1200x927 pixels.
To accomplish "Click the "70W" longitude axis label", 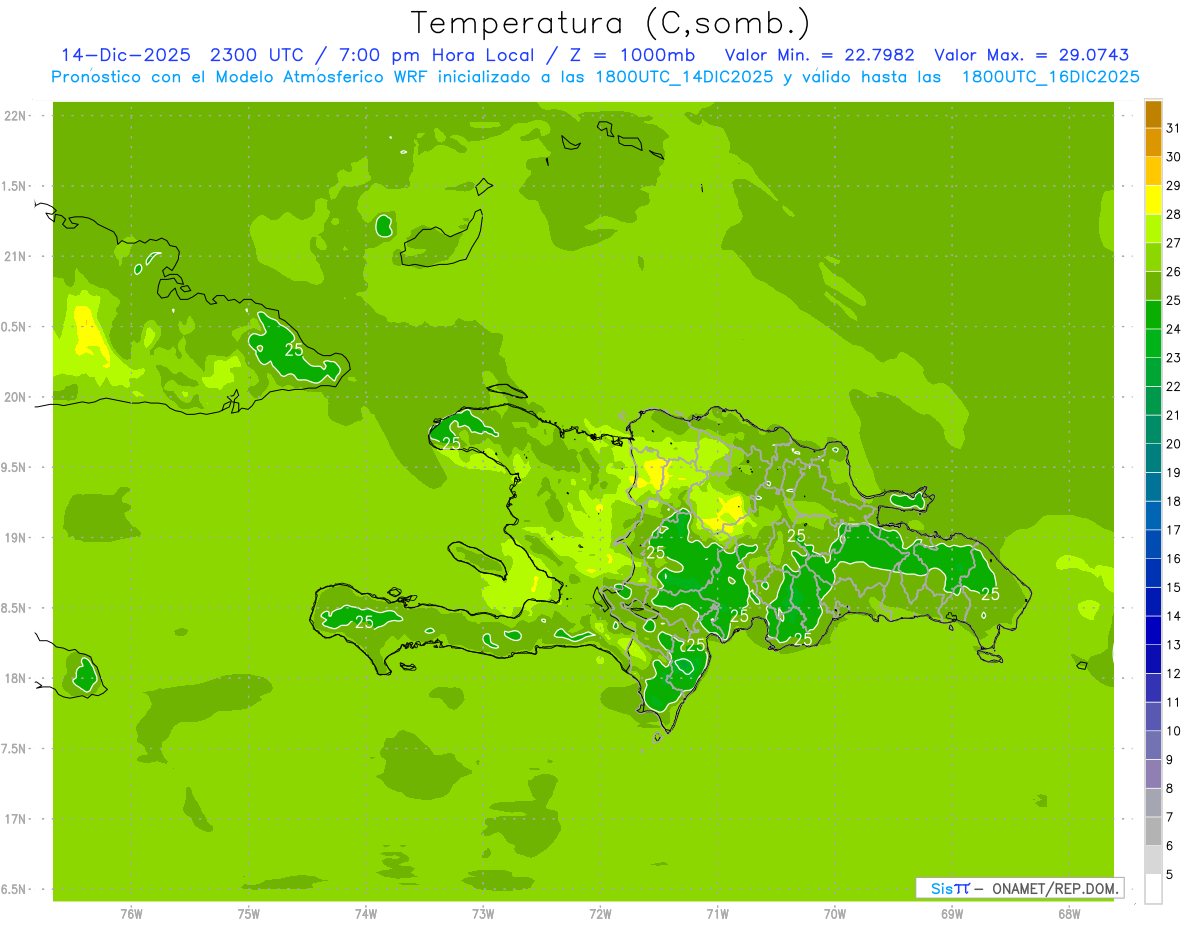I will click(835, 914).
